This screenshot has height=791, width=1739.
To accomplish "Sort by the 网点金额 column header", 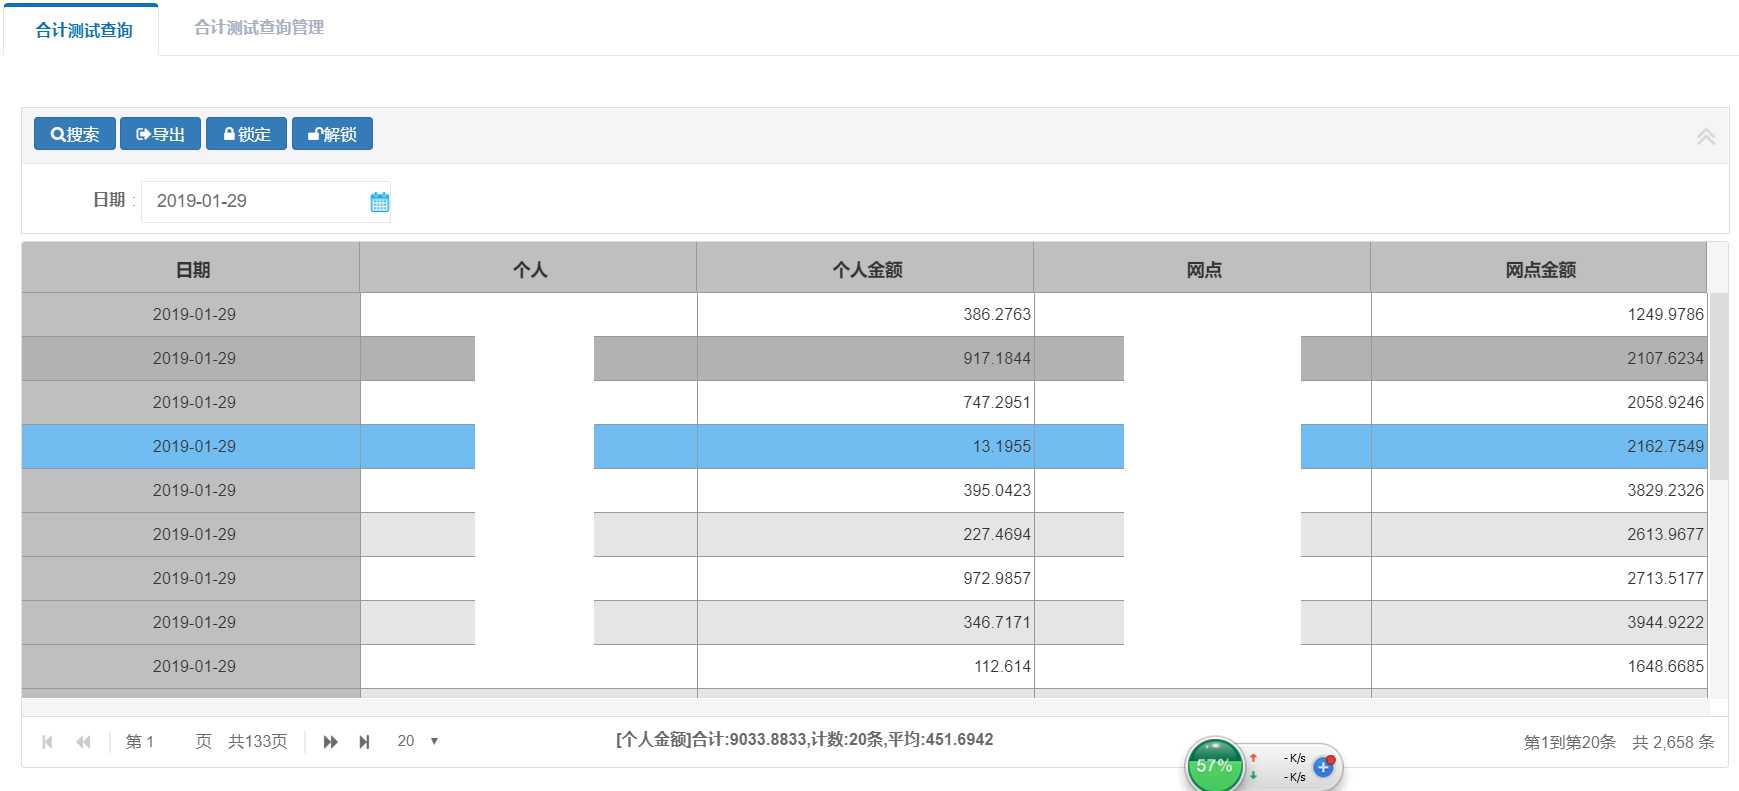I will (x=1539, y=269).
